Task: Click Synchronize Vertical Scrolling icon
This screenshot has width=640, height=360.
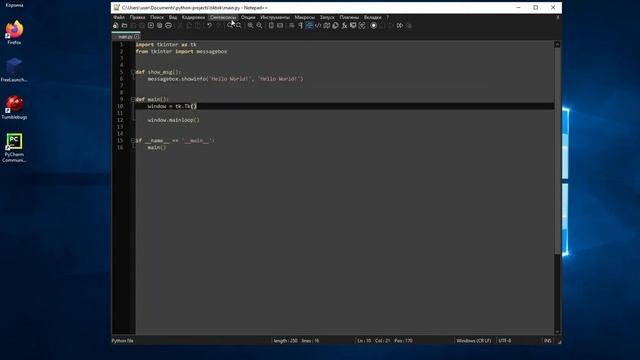Action: 271,25
